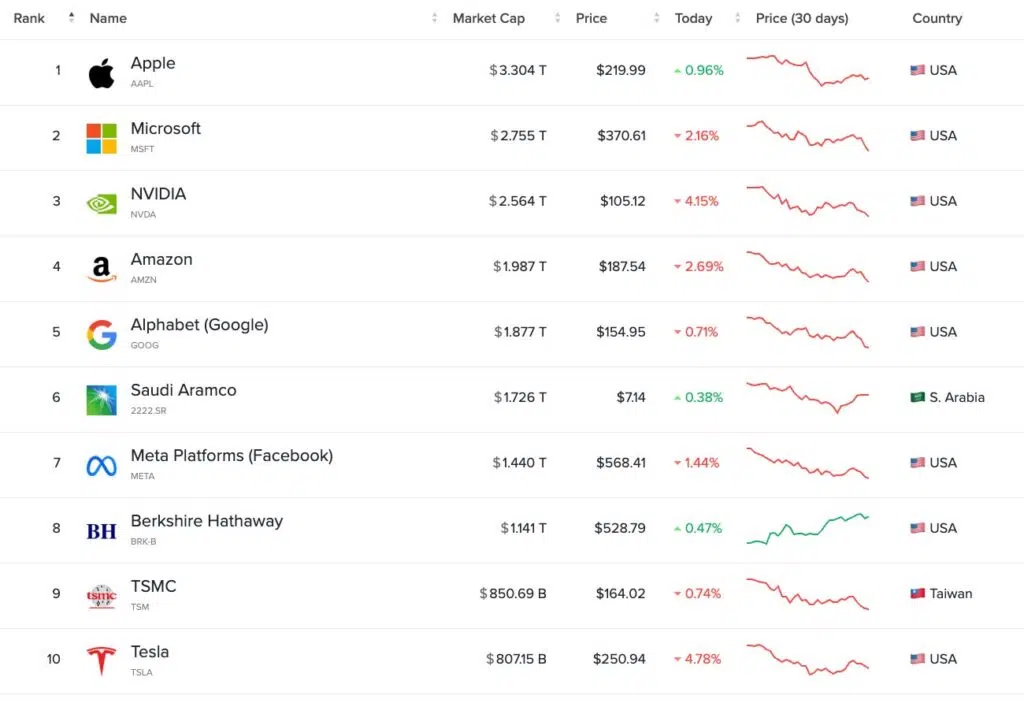Click the Microsoft four-square logo

(x=101, y=138)
